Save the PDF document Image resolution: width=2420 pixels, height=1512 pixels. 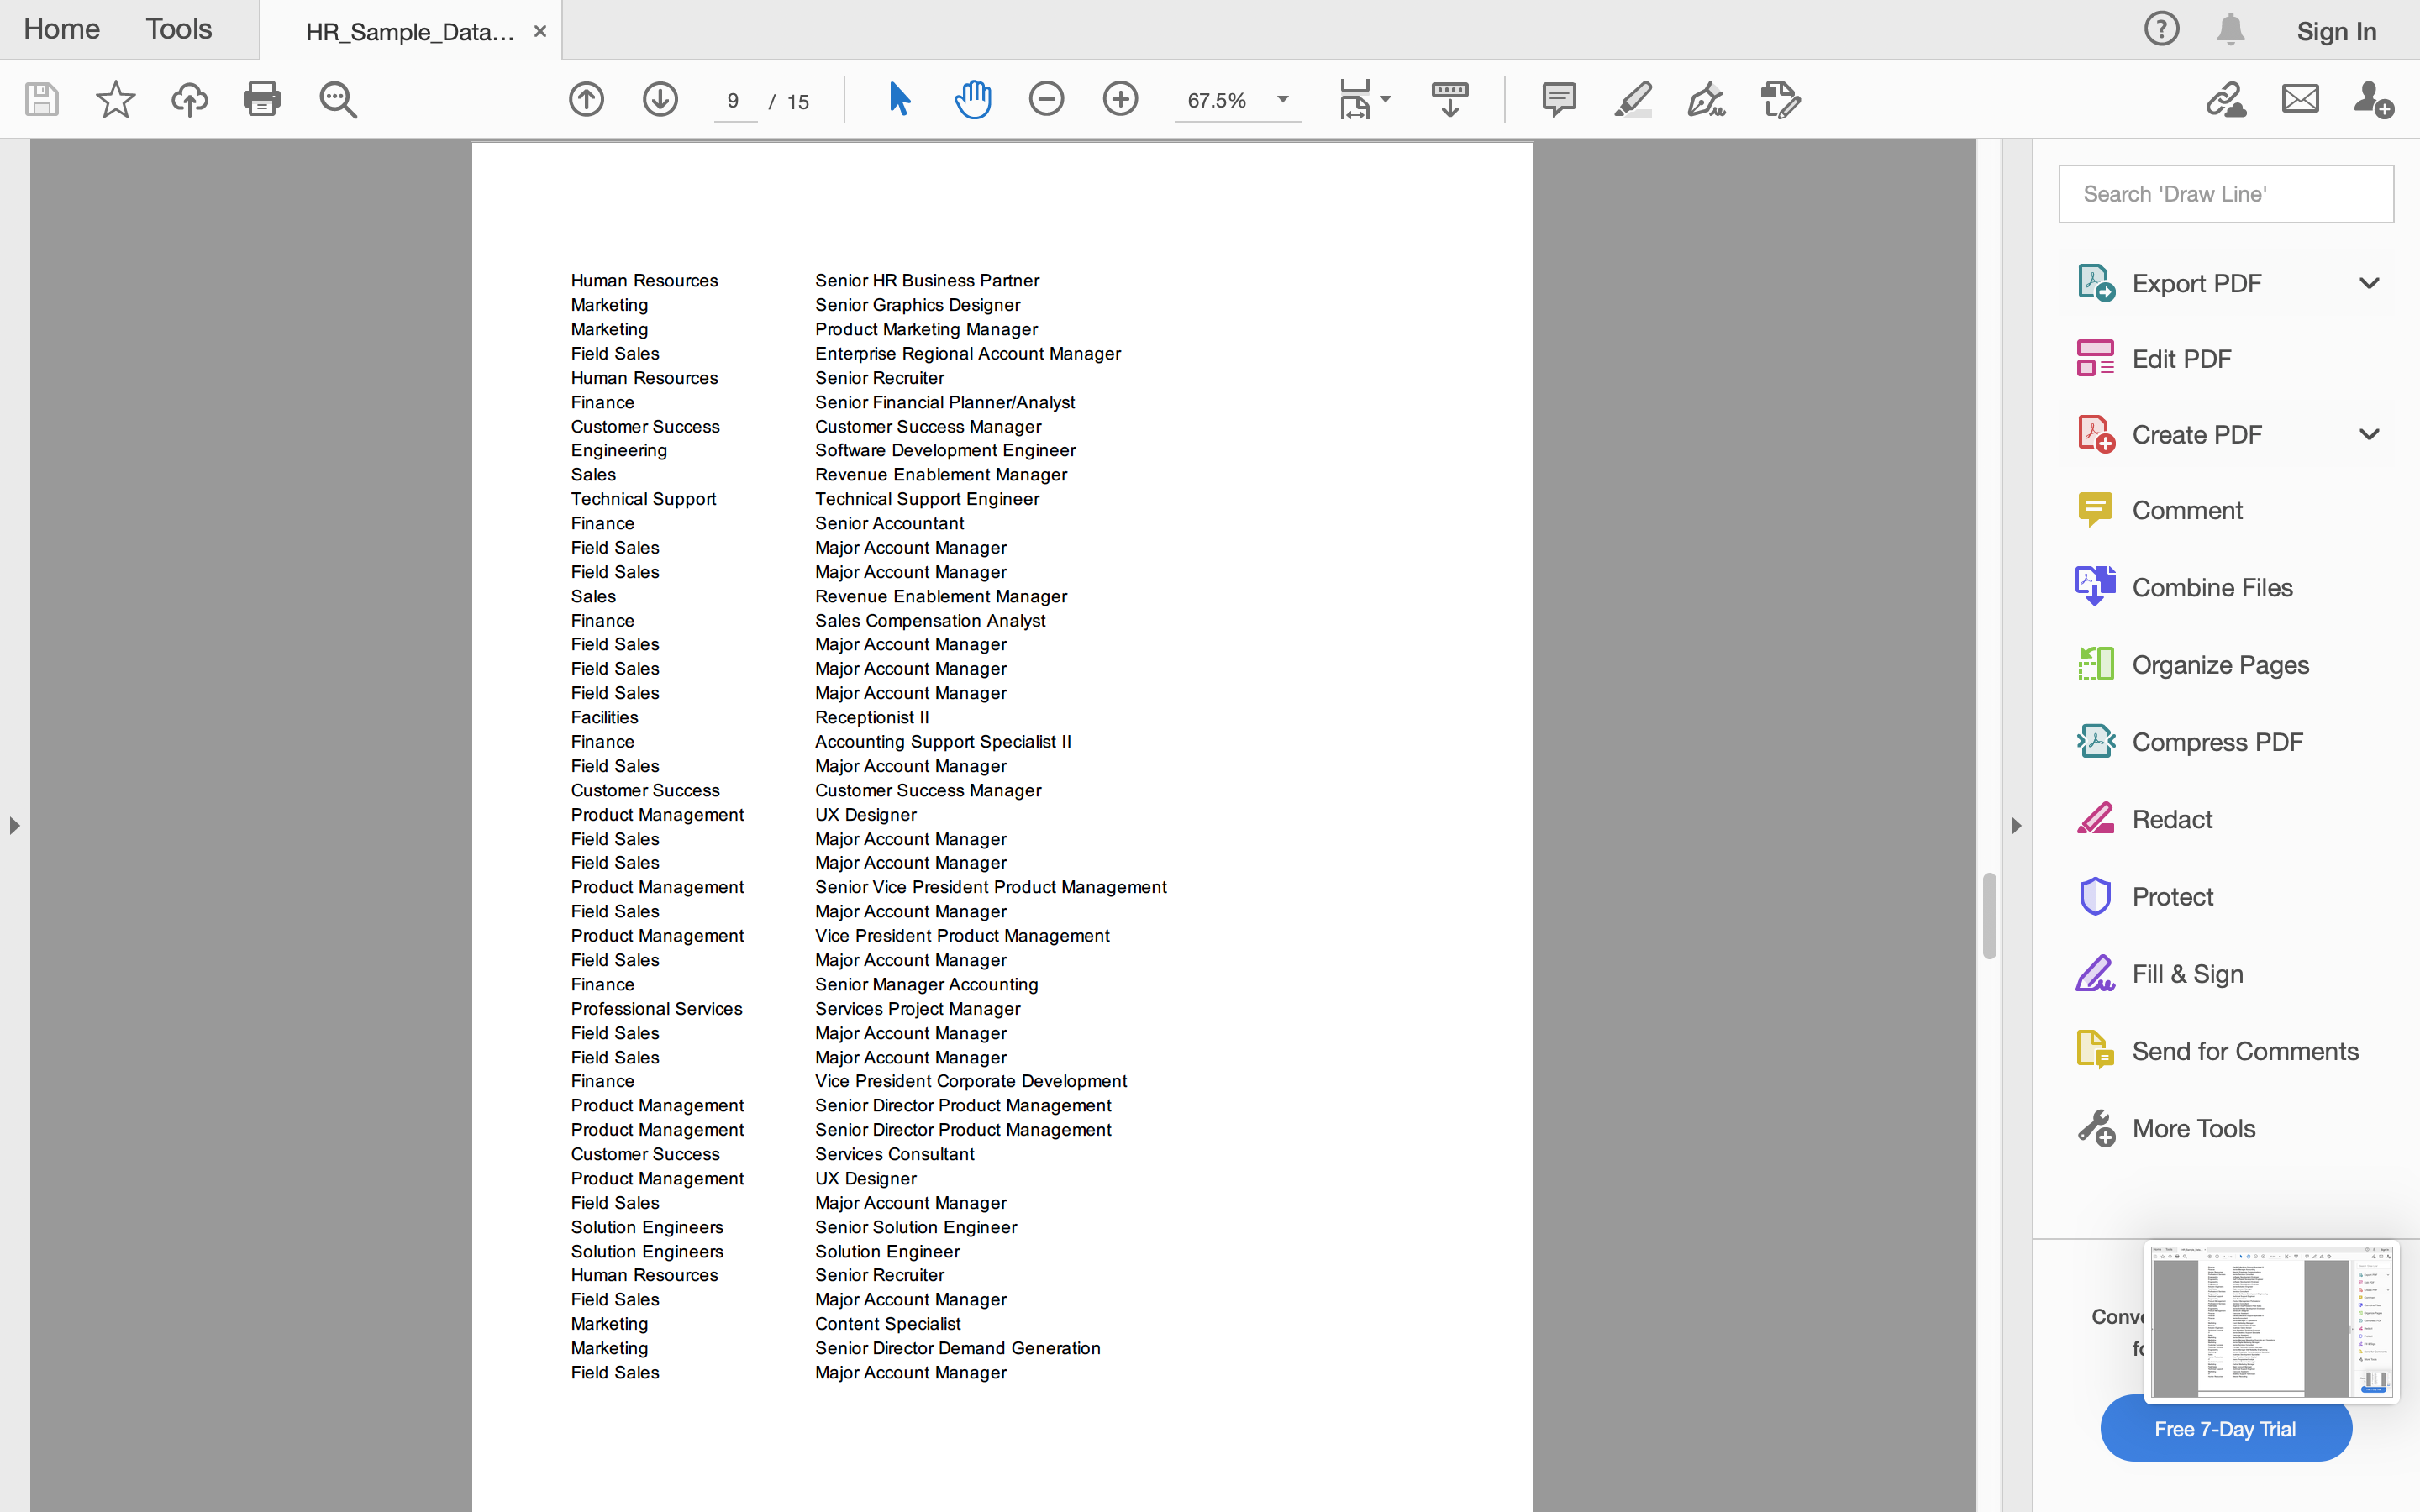tap(41, 99)
